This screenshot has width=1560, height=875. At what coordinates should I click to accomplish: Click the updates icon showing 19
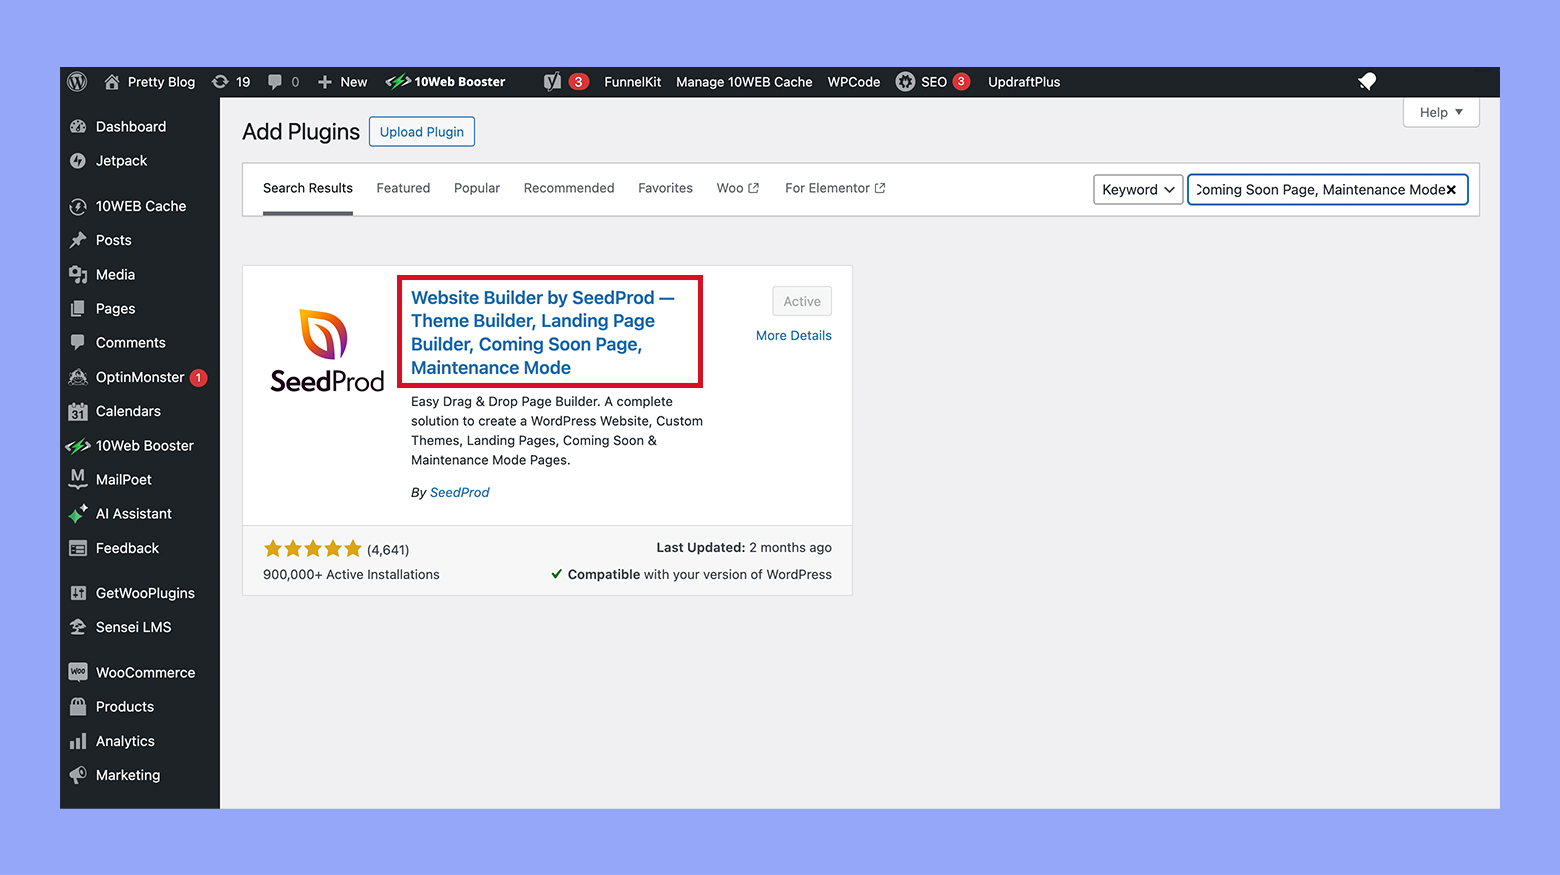tap(220, 82)
